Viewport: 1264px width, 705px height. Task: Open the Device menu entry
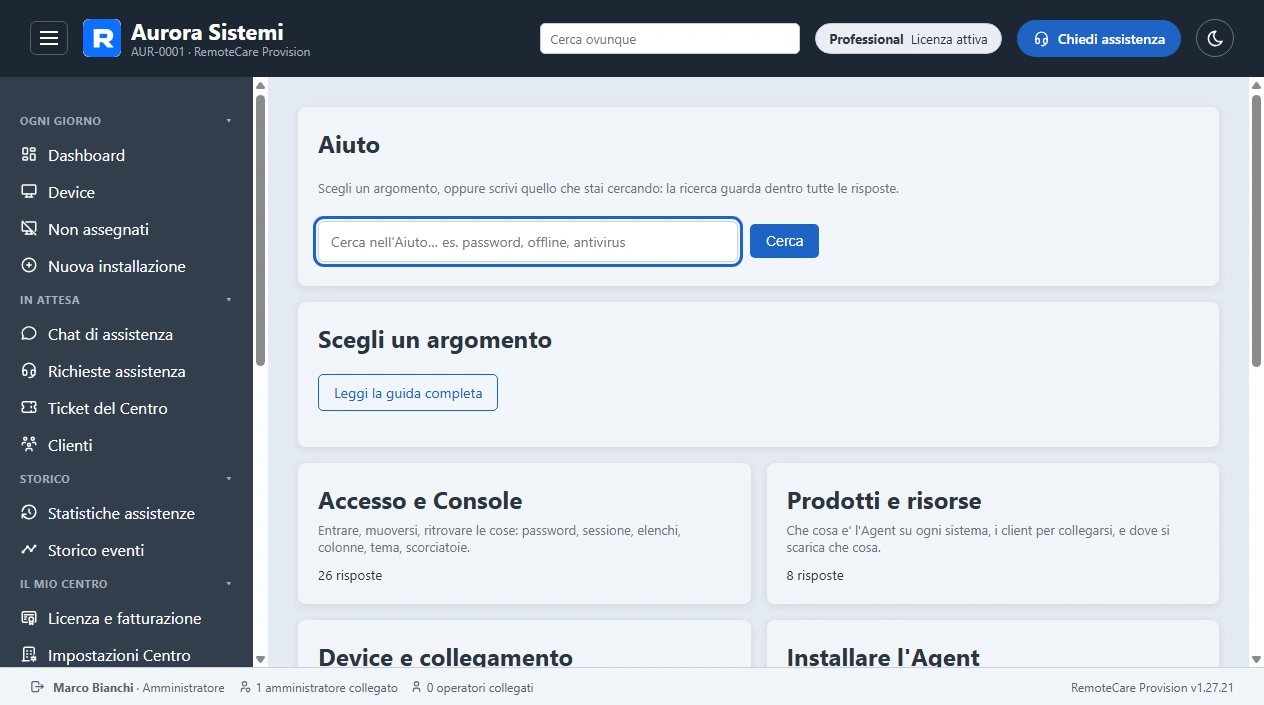click(126, 192)
